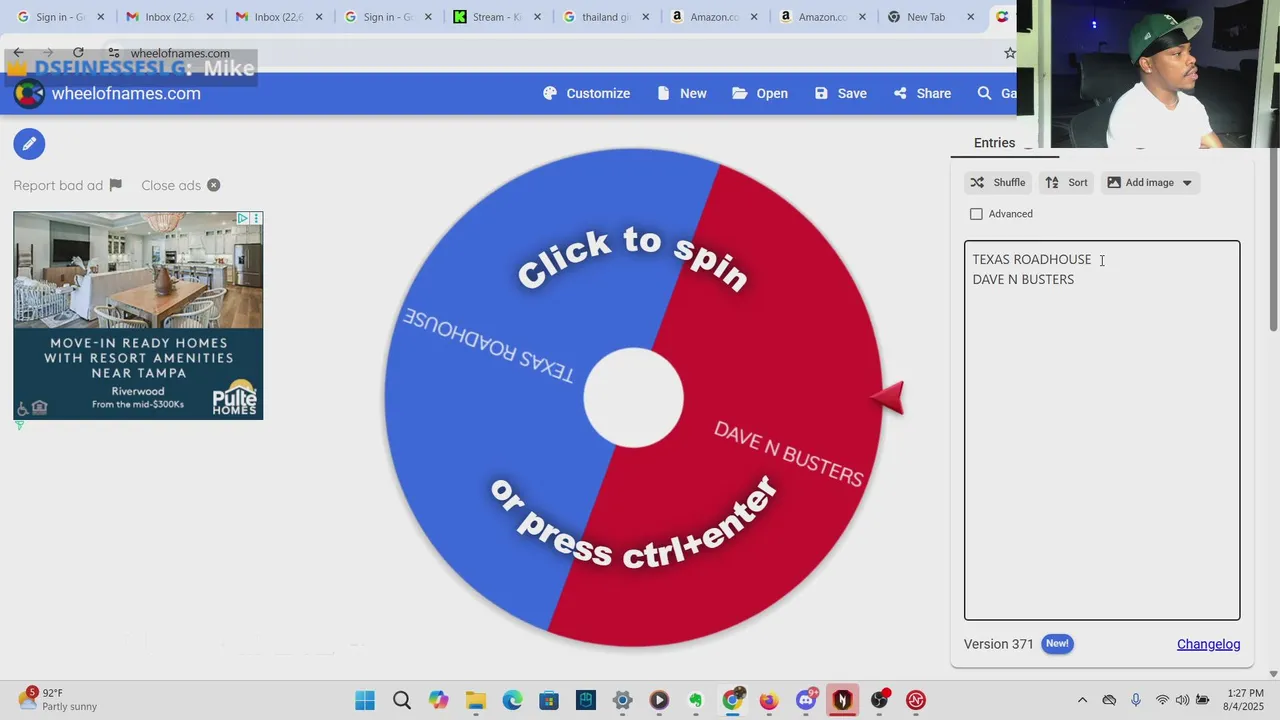
Task: Report bad ad via flag link
Action: tap(67, 185)
